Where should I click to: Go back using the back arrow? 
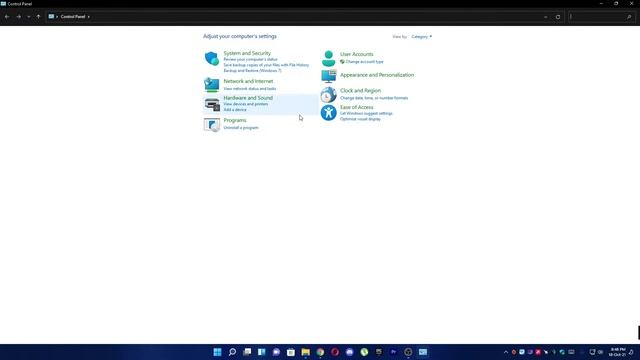coord(7,17)
